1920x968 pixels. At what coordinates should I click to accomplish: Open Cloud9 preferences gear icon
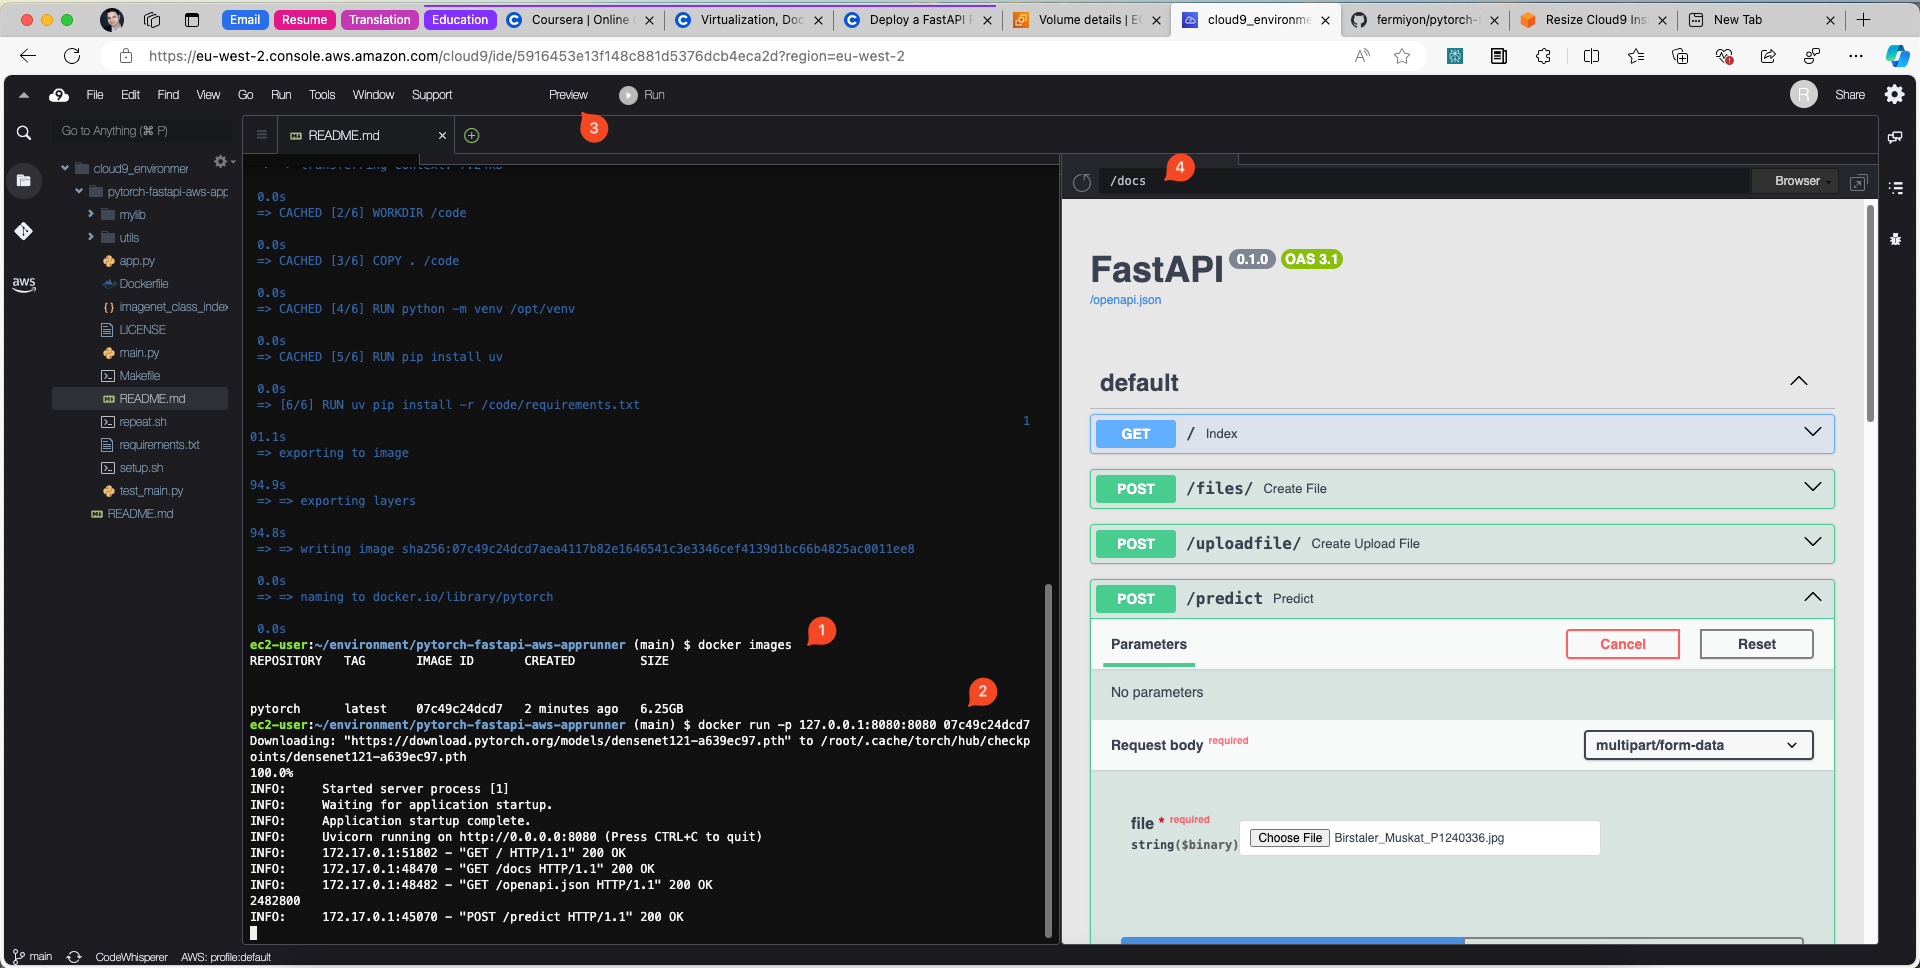point(1894,94)
